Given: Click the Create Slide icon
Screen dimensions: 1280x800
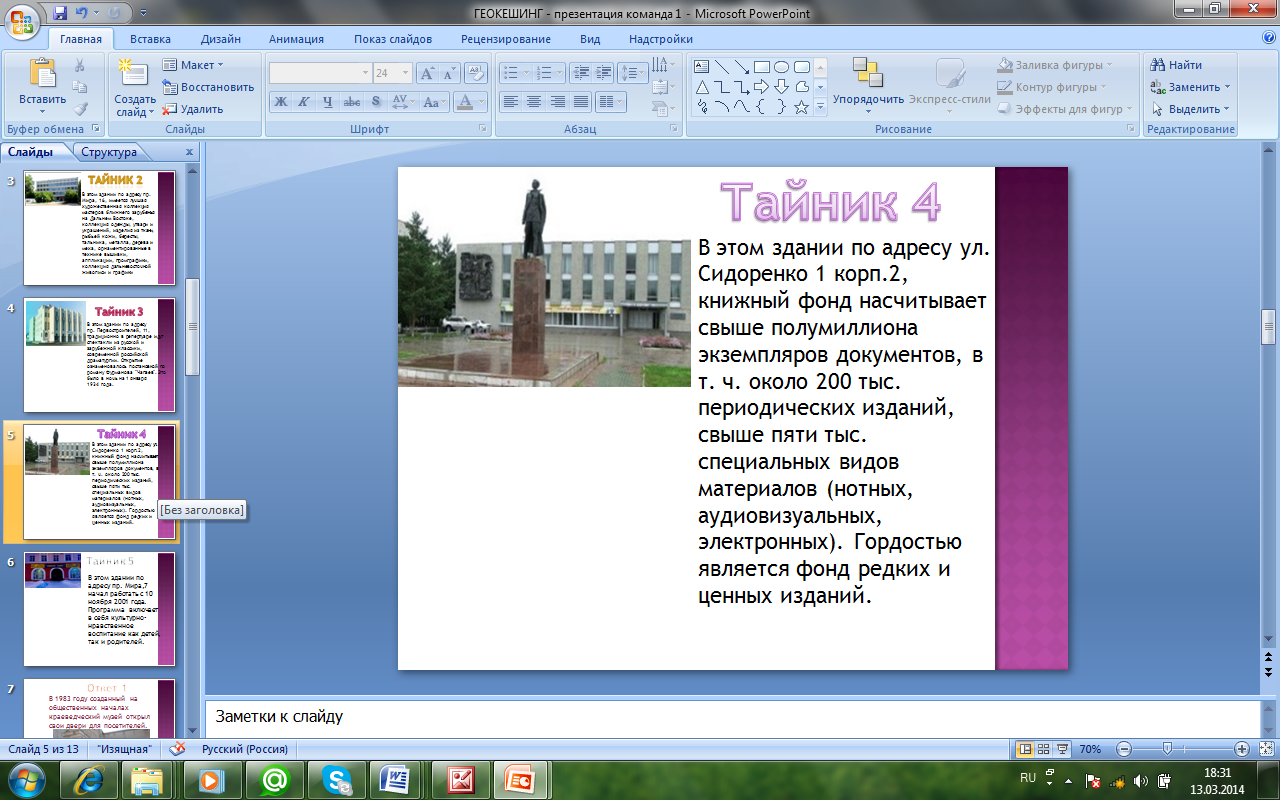Looking at the screenshot, I should coord(131,74).
